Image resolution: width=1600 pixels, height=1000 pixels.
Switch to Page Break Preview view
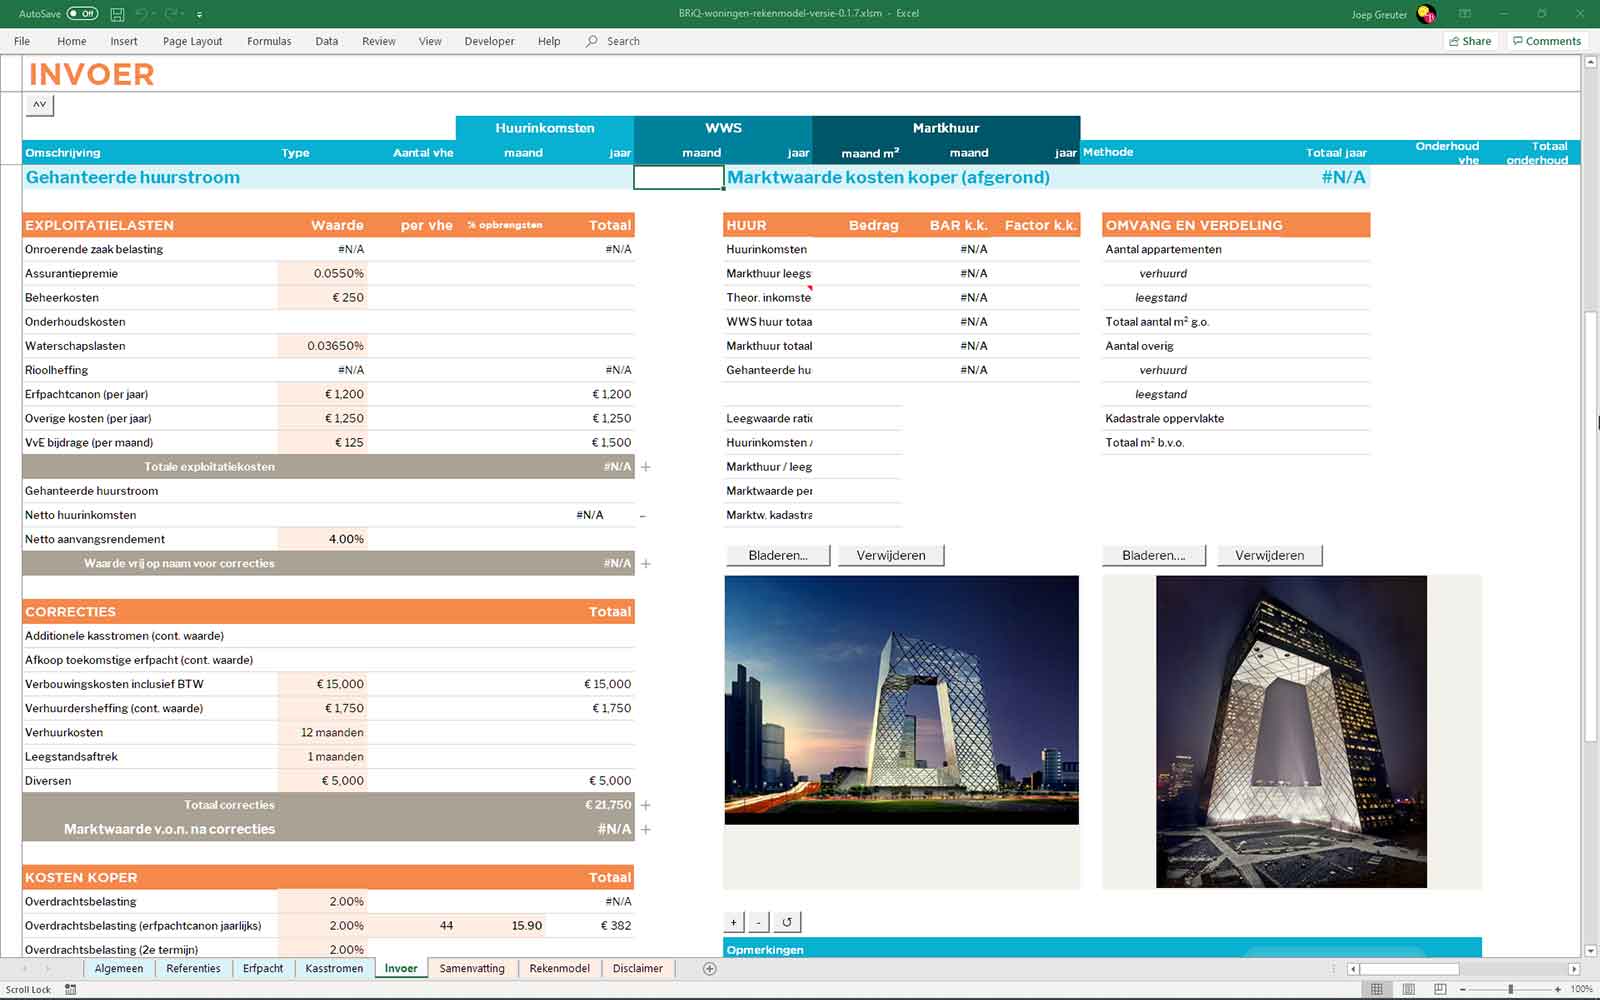(1440, 989)
